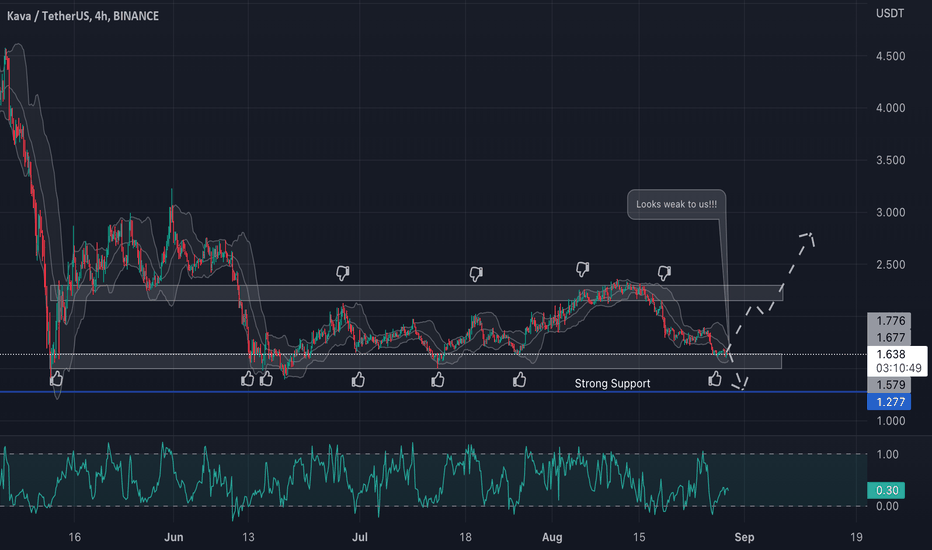Click the indicator 1.00 scale label
The height and width of the screenshot is (550, 932).
pos(887,454)
